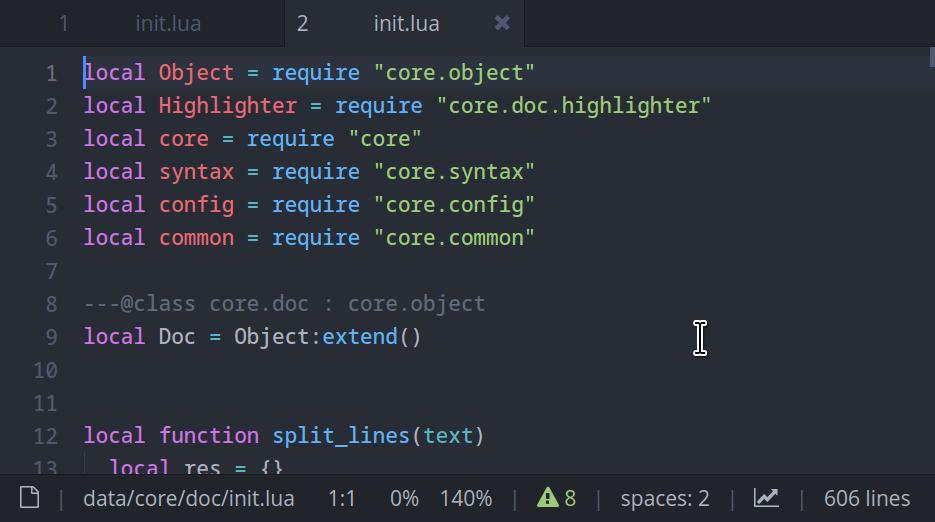The image size is (935, 522).
Task: Click the split_lines function name
Action: click(341, 435)
